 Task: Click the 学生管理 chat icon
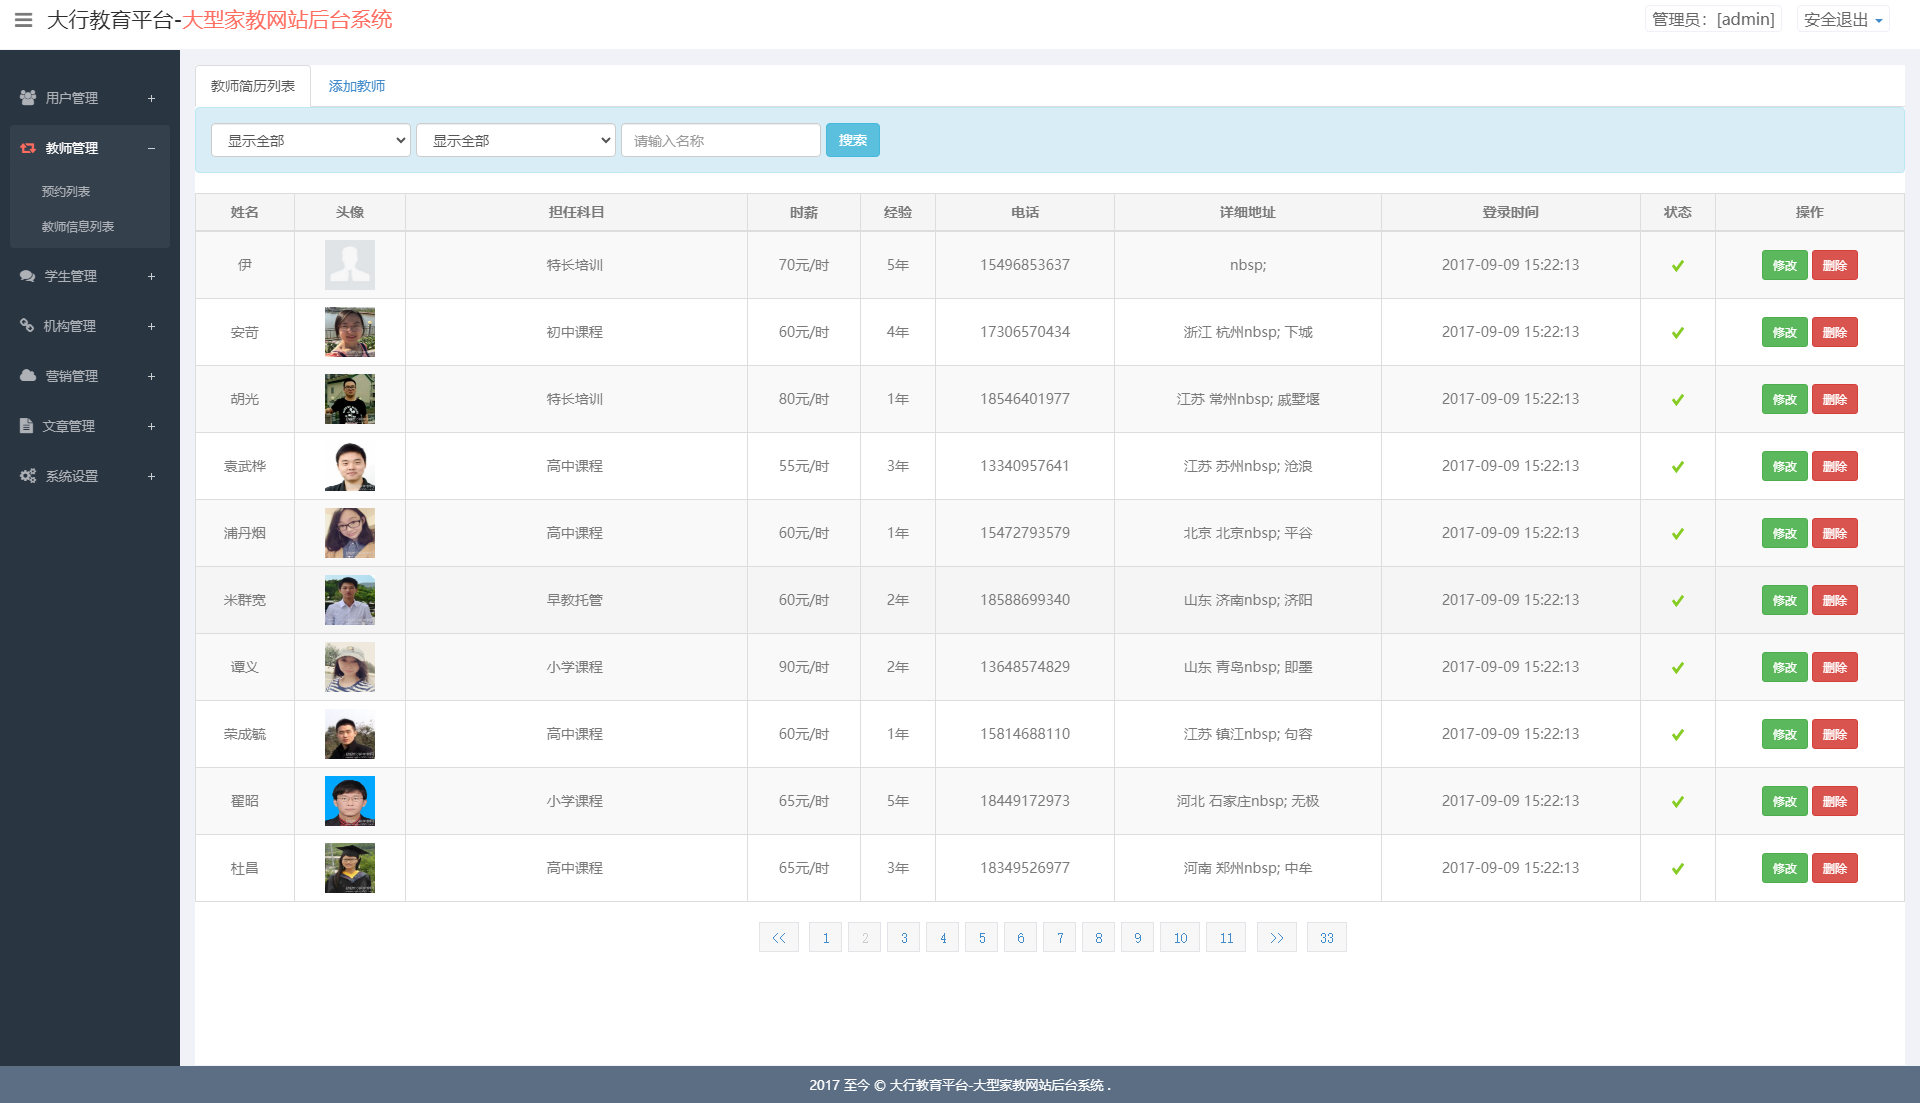click(28, 276)
